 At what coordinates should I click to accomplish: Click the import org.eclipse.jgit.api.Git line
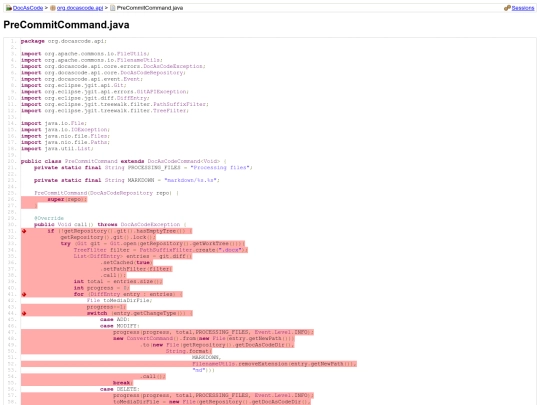73,85
